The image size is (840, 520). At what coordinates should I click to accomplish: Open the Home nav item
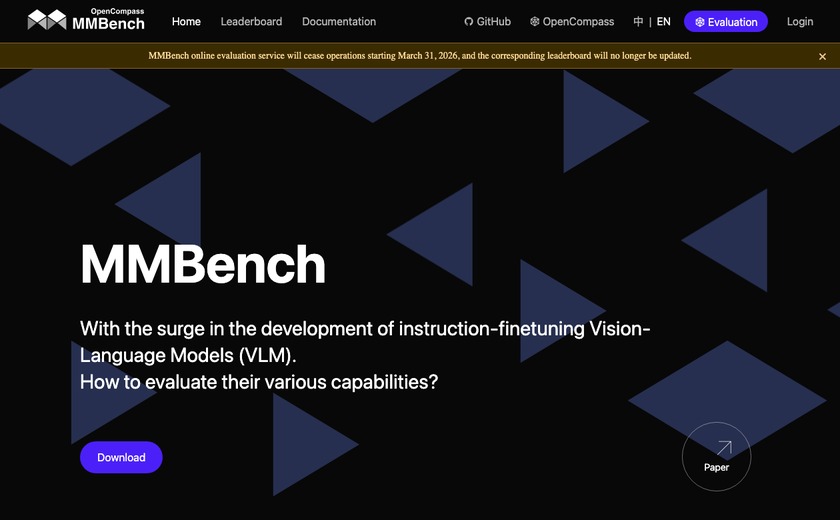pos(186,21)
